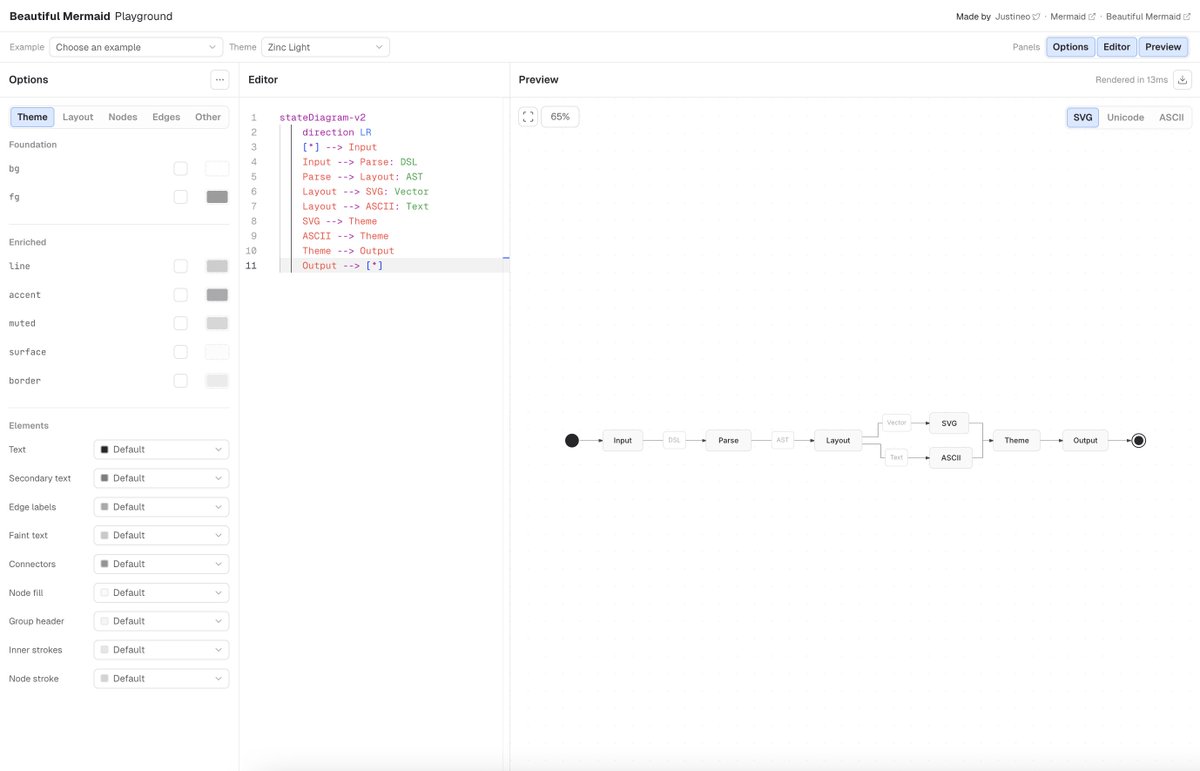
Task: Open the Beautiful Mermaid external link
Action: click(1148, 17)
